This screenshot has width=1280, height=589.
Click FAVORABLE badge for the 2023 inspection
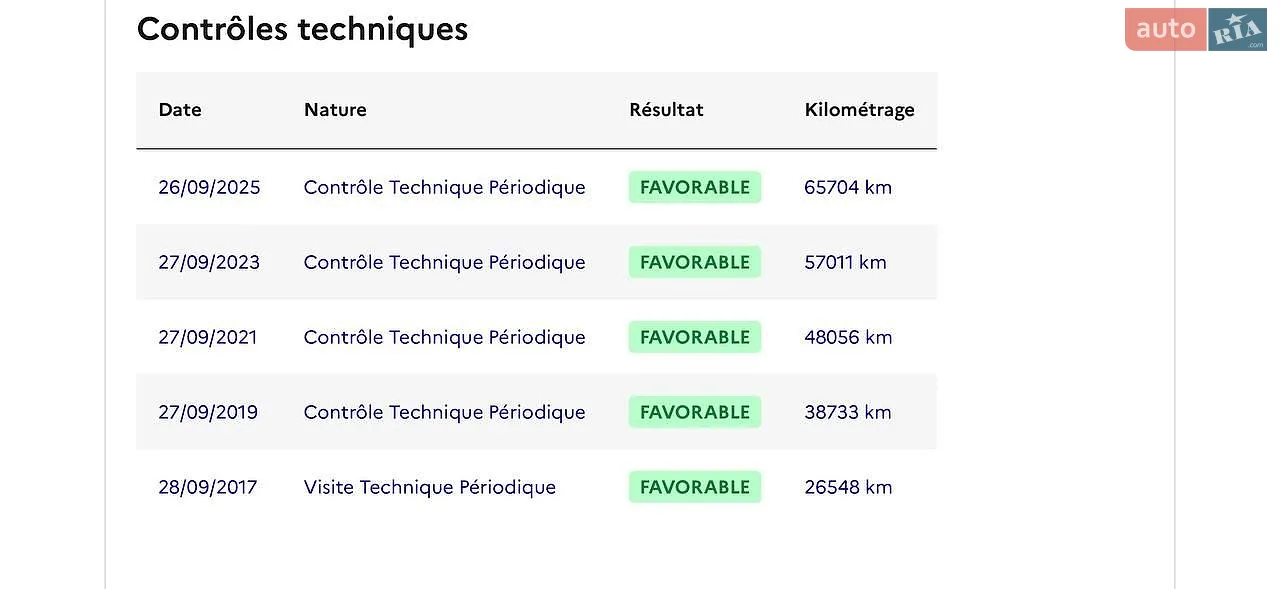click(x=695, y=262)
